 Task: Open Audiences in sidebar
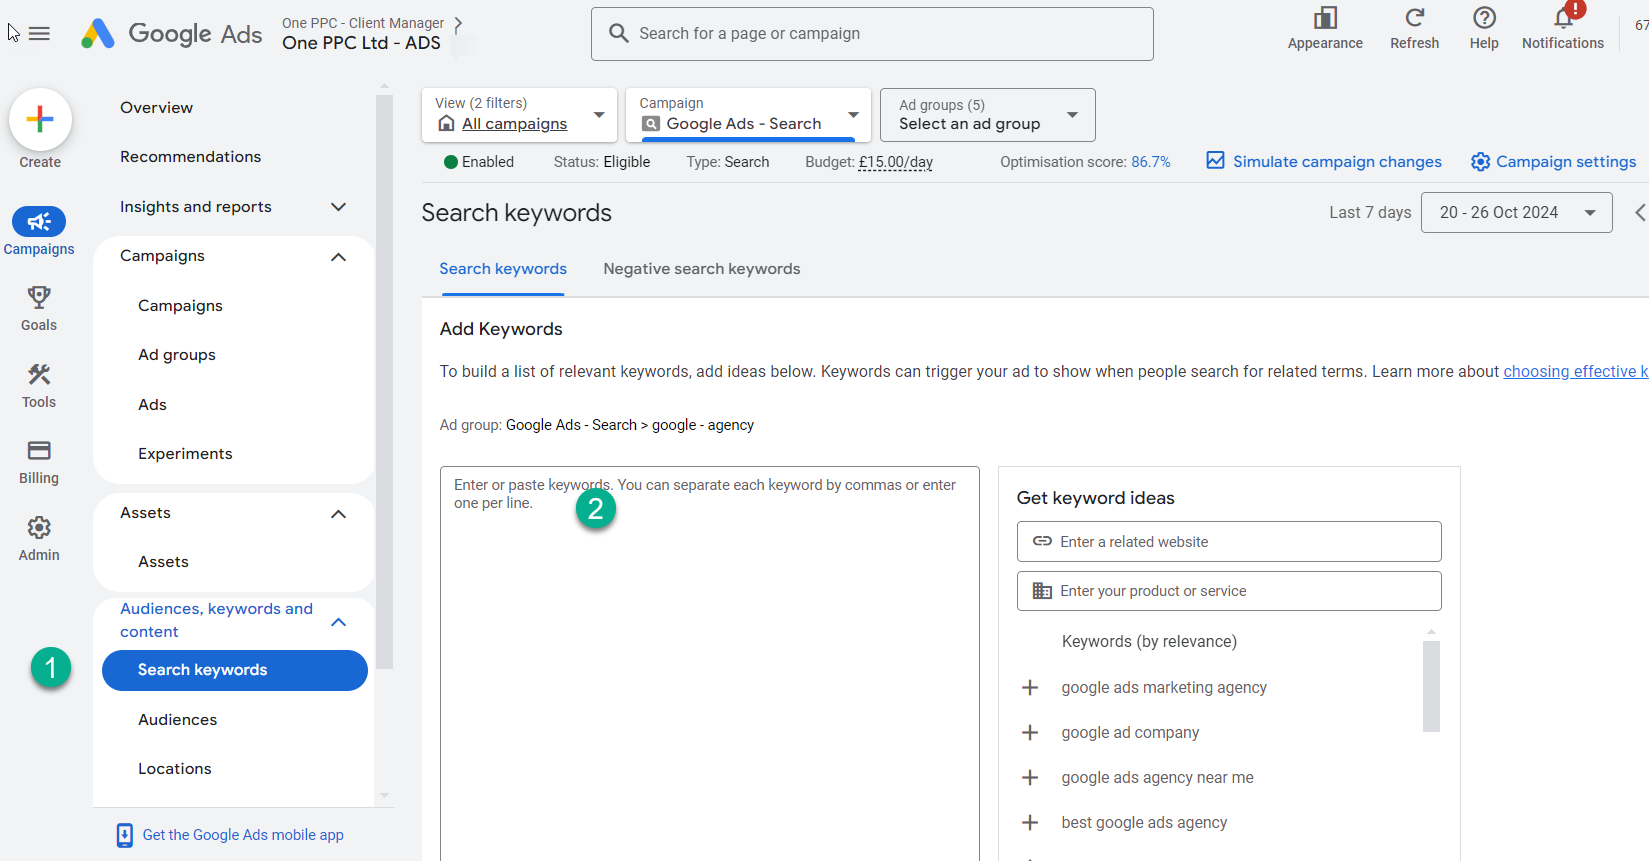[x=178, y=720]
